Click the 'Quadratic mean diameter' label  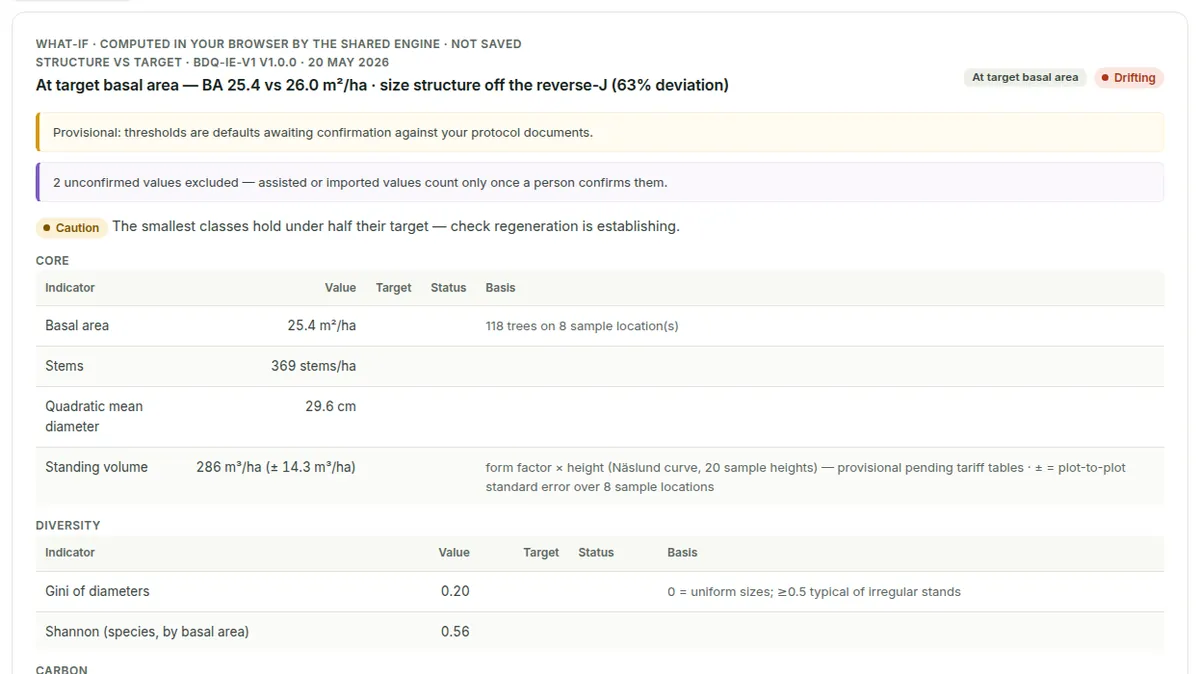pyautogui.click(x=94, y=416)
